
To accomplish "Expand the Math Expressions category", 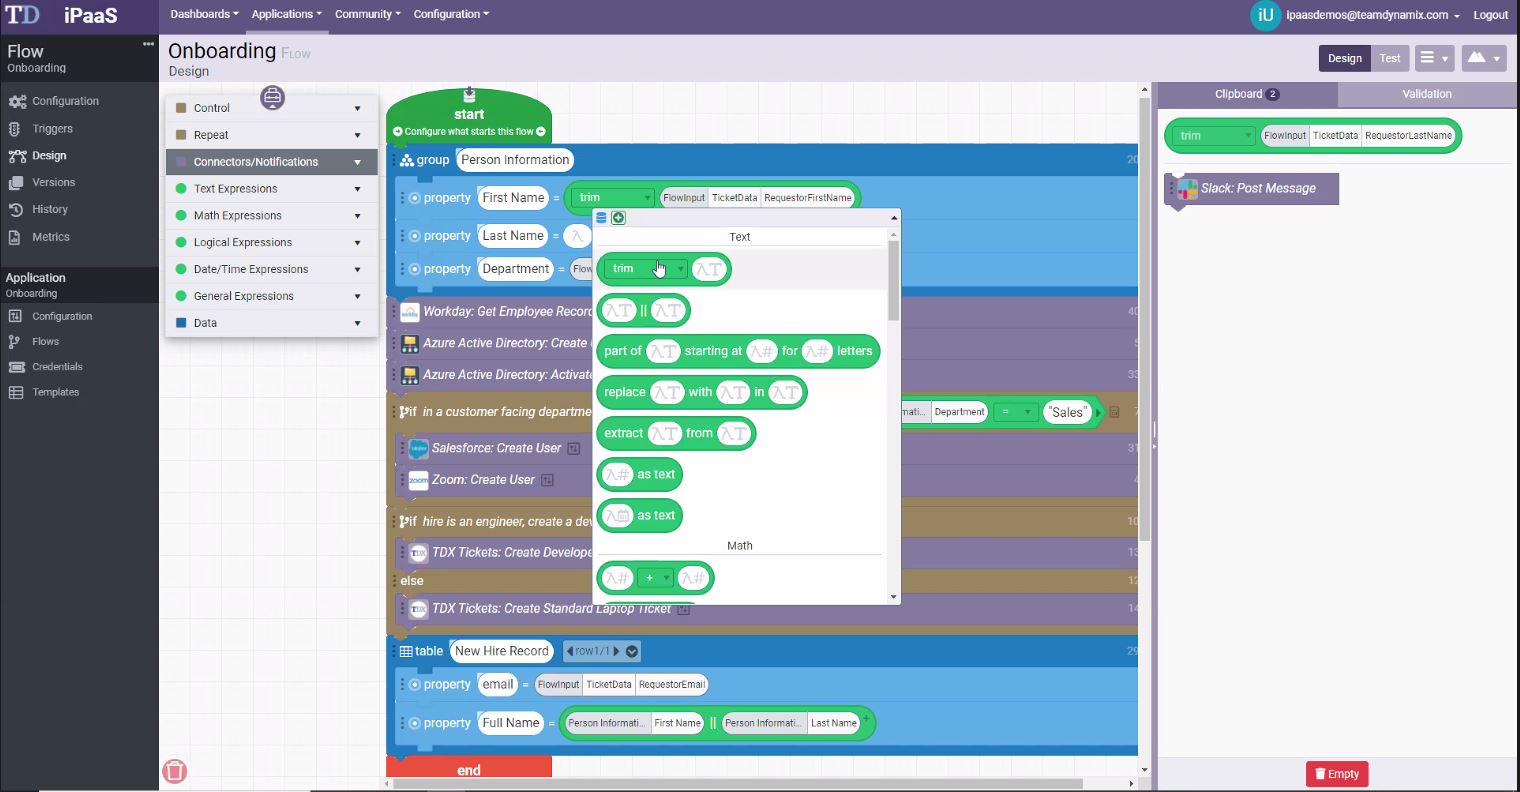I will [x=272, y=216].
